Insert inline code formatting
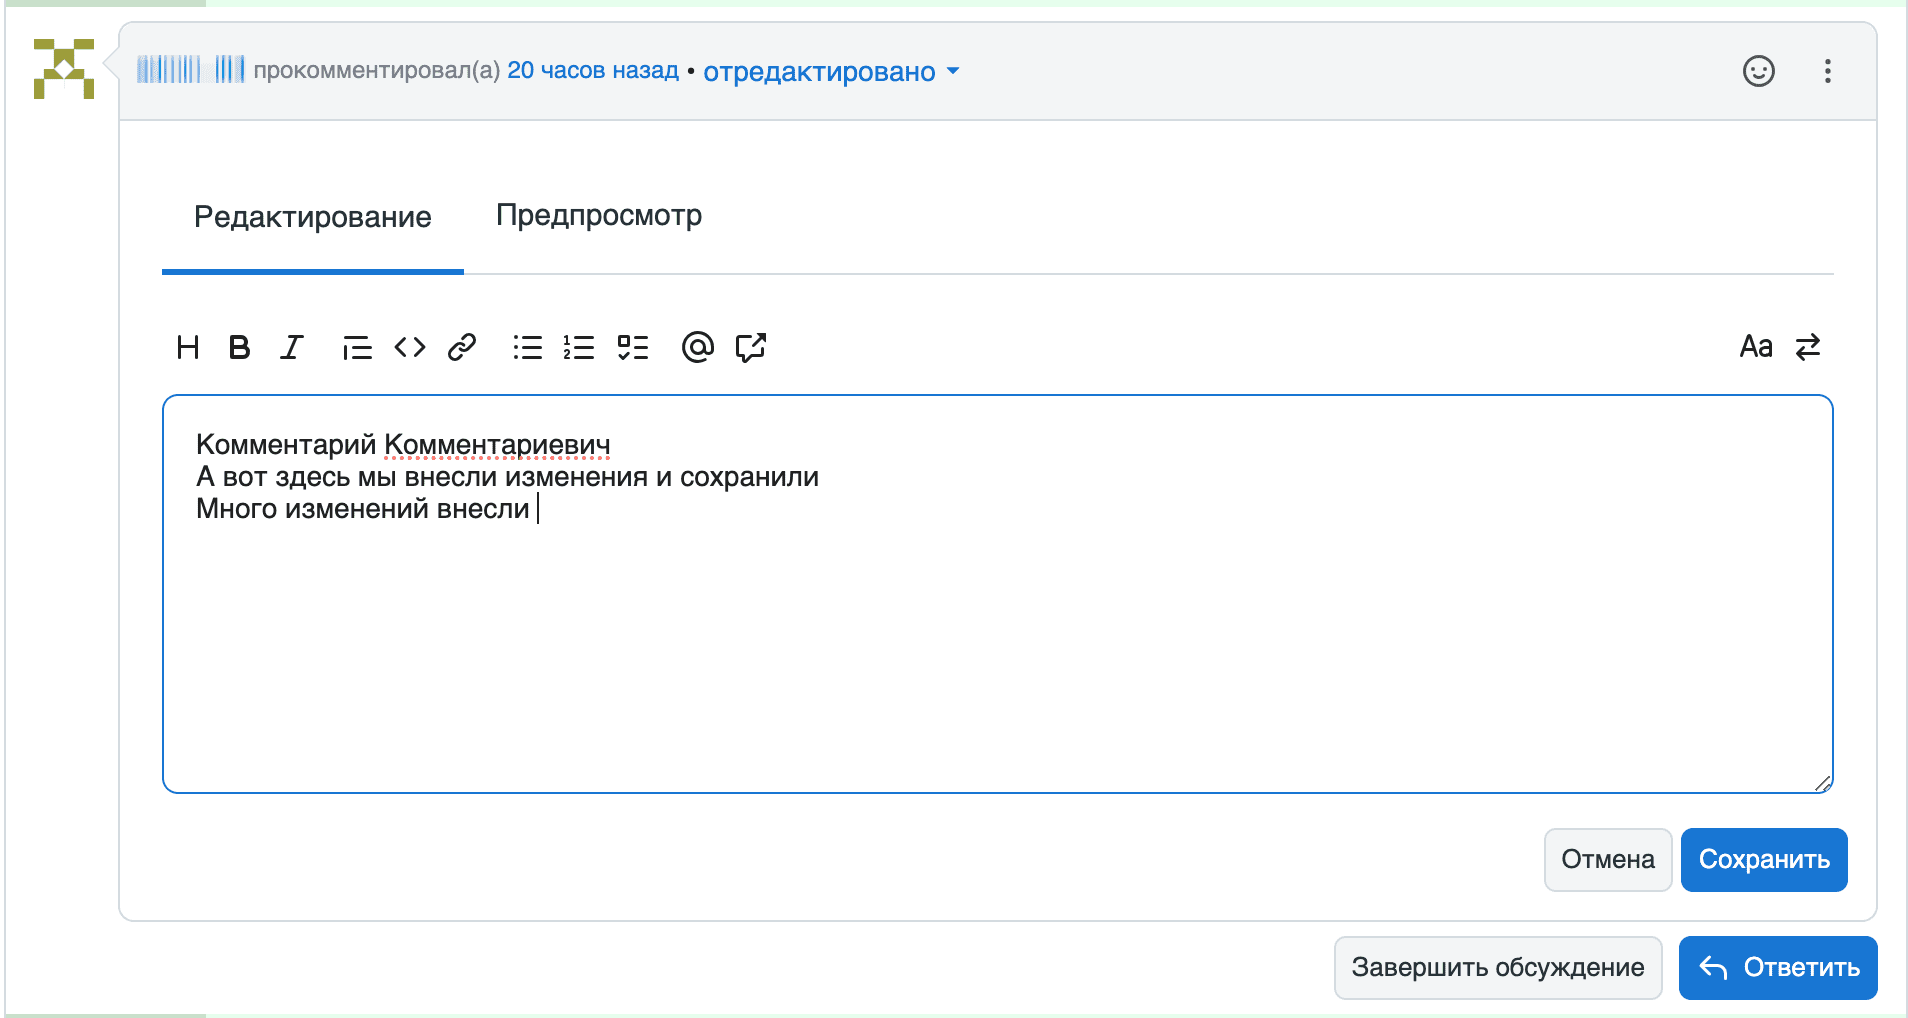Image resolution: width=1908 pixels, height=1018 pixels. [x=410, y=348]
